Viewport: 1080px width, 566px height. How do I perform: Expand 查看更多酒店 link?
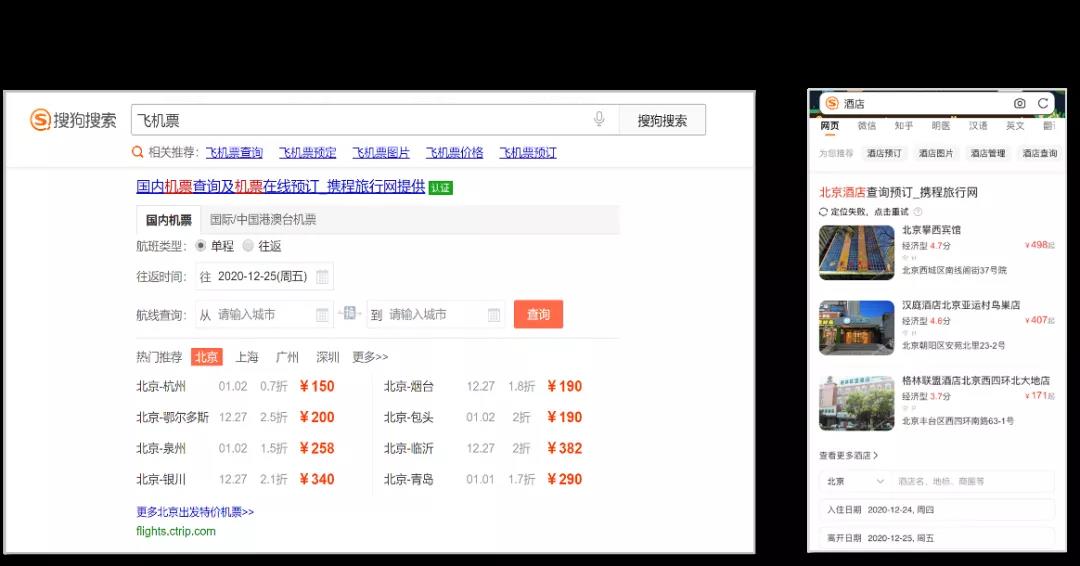(849, 455)
